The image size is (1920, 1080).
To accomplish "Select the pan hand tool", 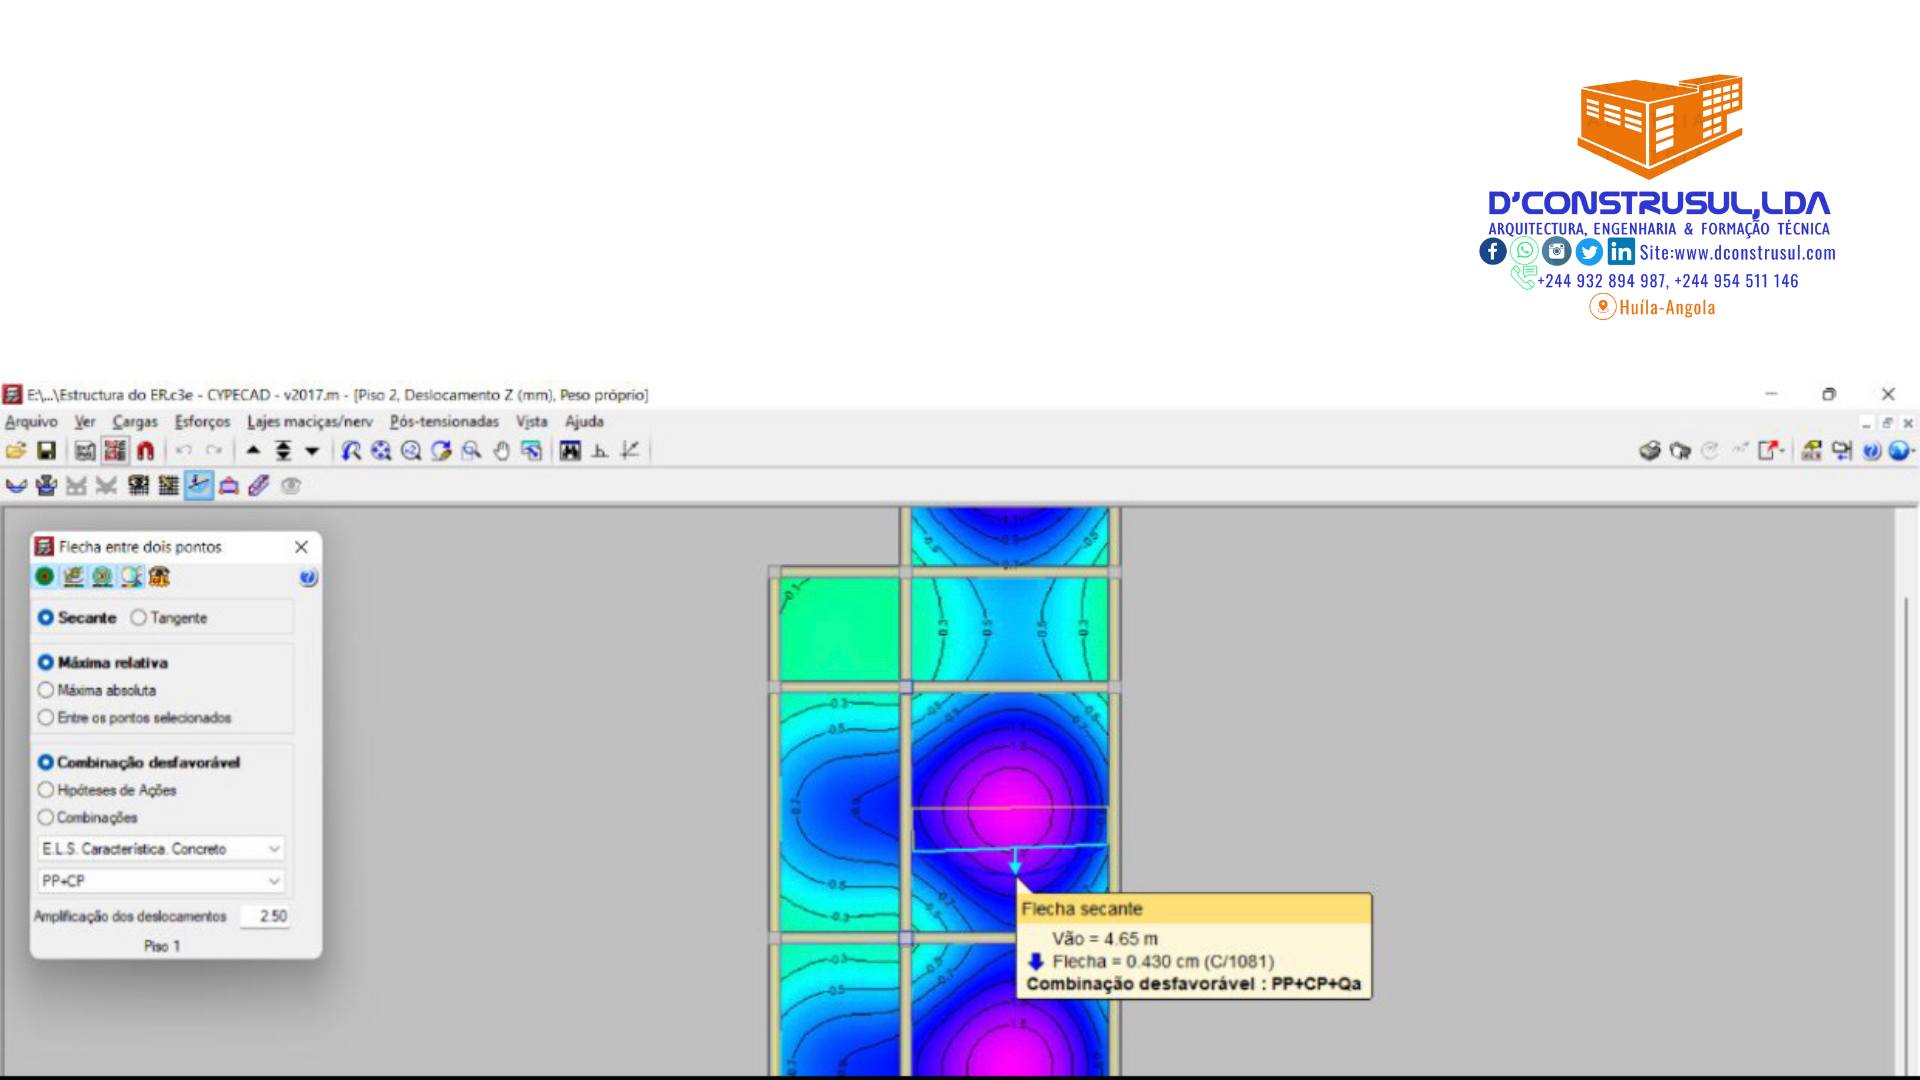I will (x=501, y=451).
